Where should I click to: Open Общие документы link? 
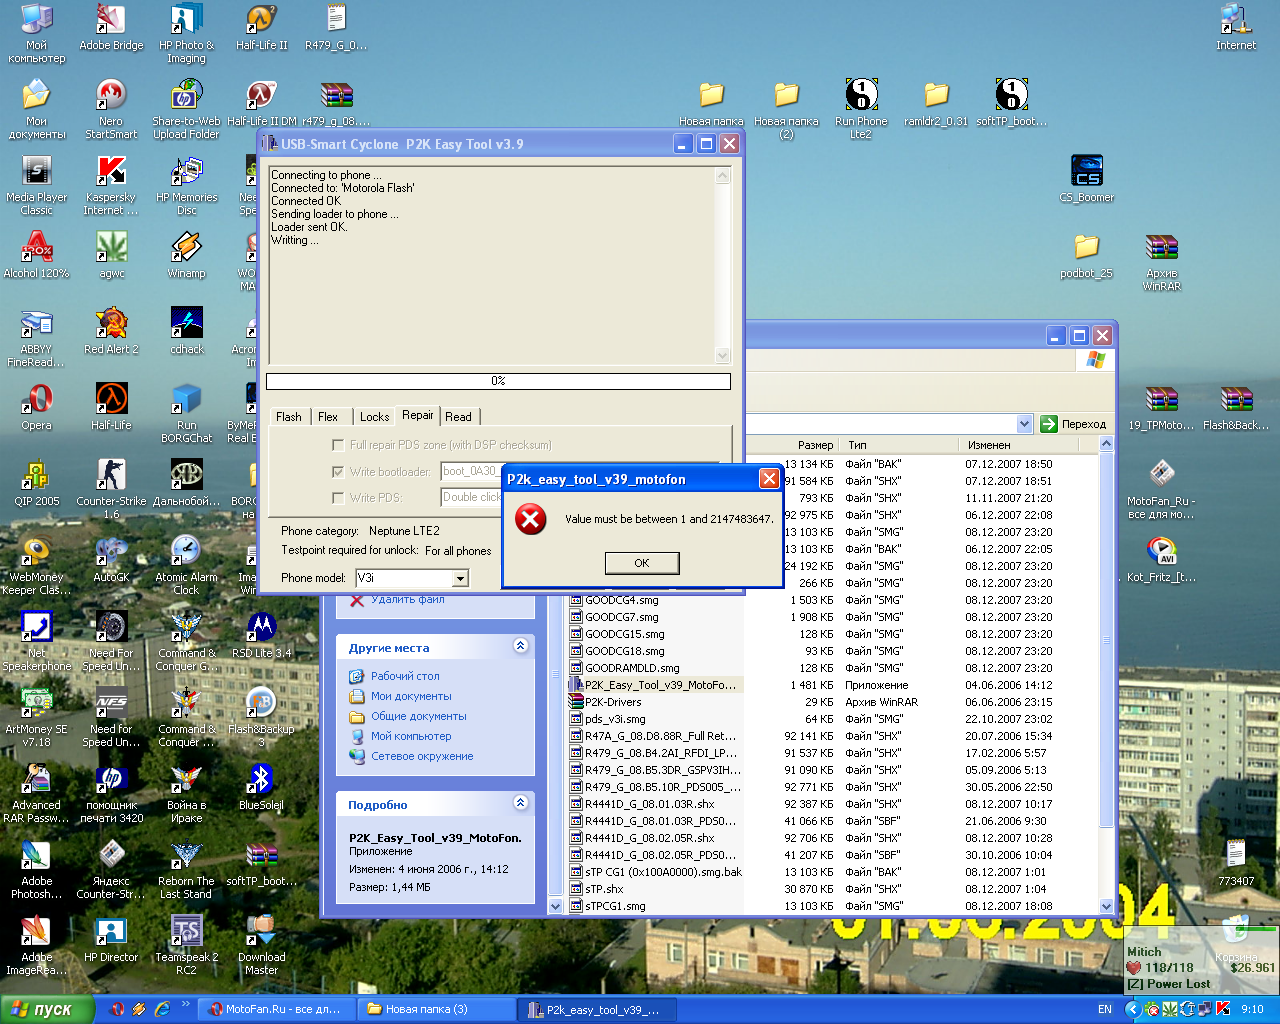[418, 716]
